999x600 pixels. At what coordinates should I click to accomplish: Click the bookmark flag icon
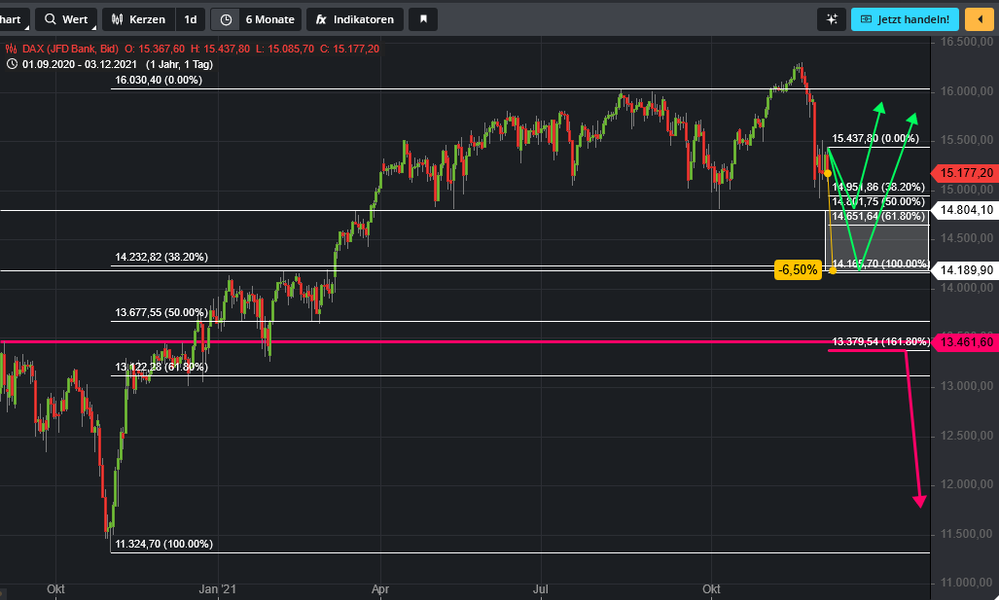[423, 19]
